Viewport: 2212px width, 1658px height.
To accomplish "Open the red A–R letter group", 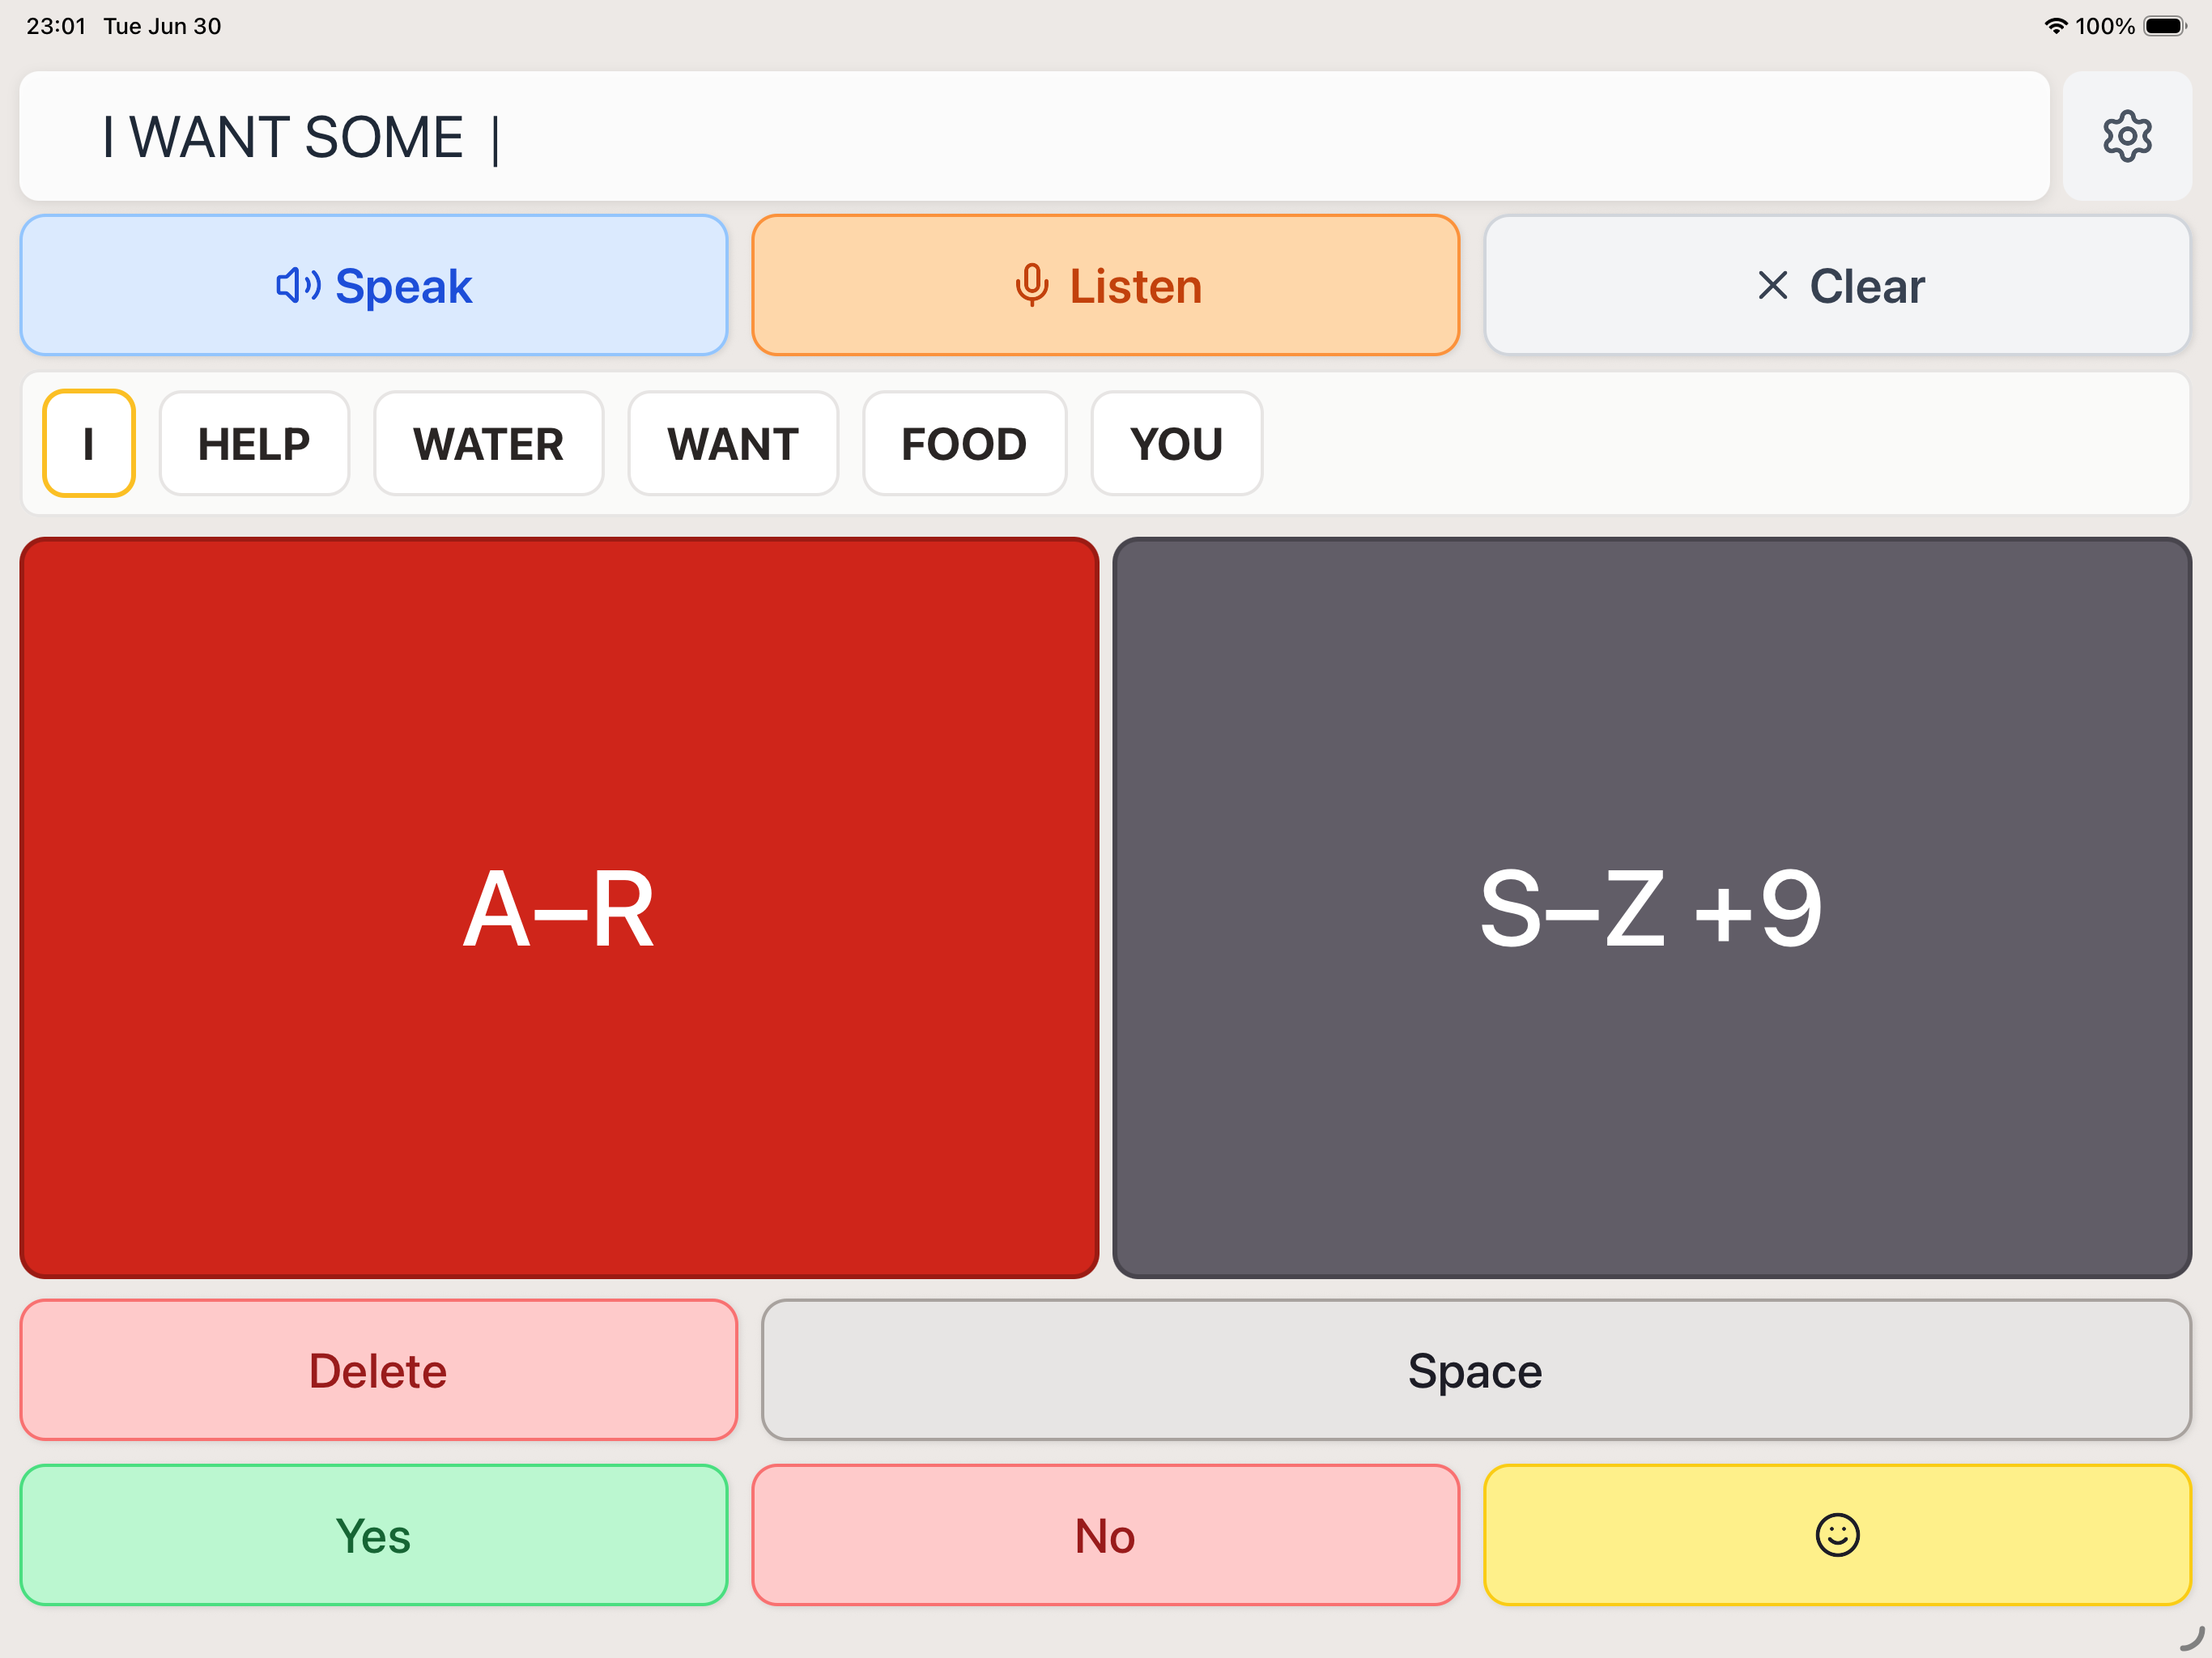I will pyautogui.click(x=559, y=908).
